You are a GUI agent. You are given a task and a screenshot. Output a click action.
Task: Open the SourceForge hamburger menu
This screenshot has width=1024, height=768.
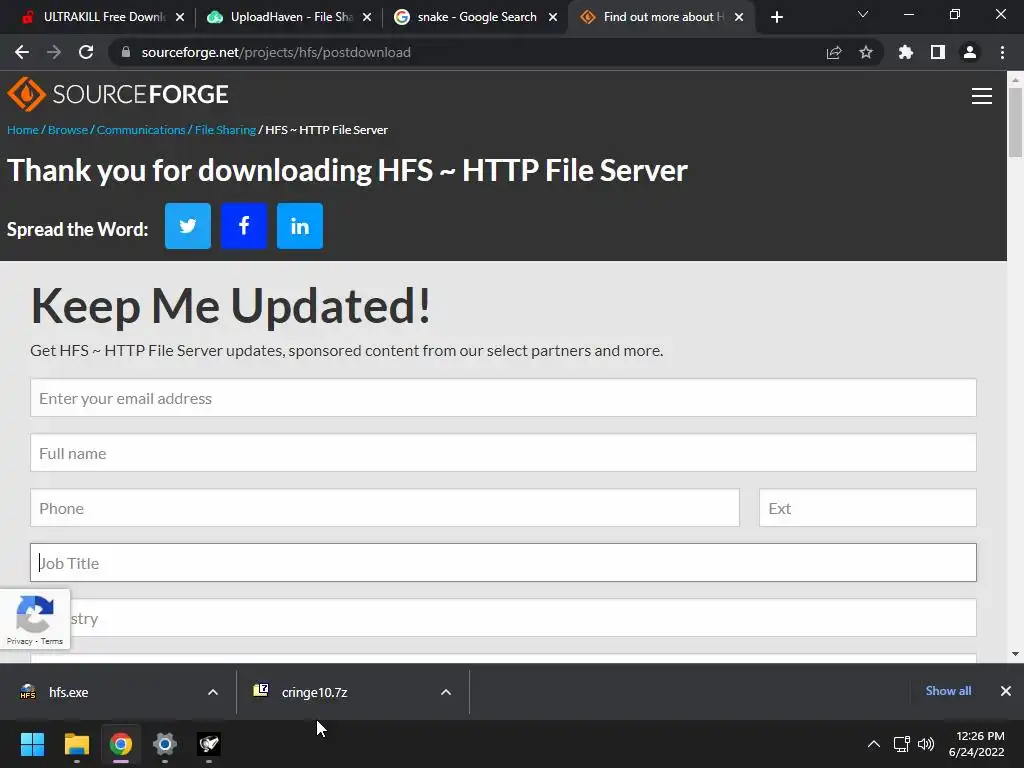[982, 96]
